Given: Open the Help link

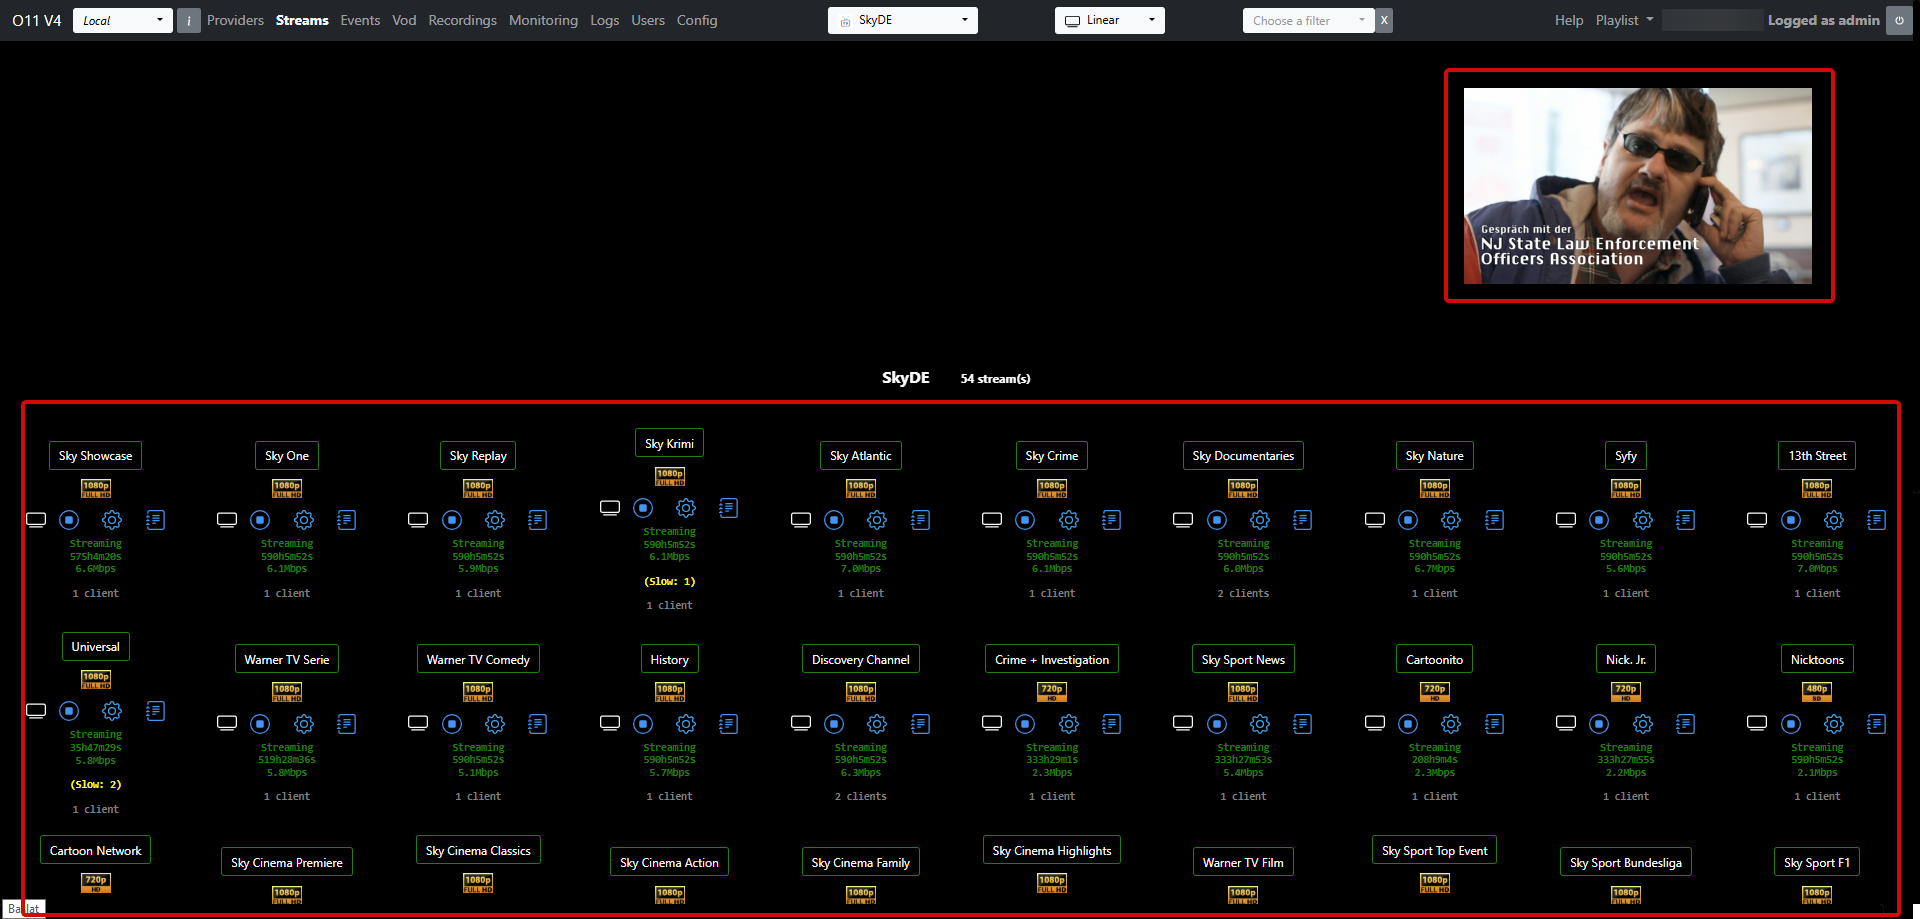Looking at the screenshot, I should pyautogui.click(x=1569, y=20).
